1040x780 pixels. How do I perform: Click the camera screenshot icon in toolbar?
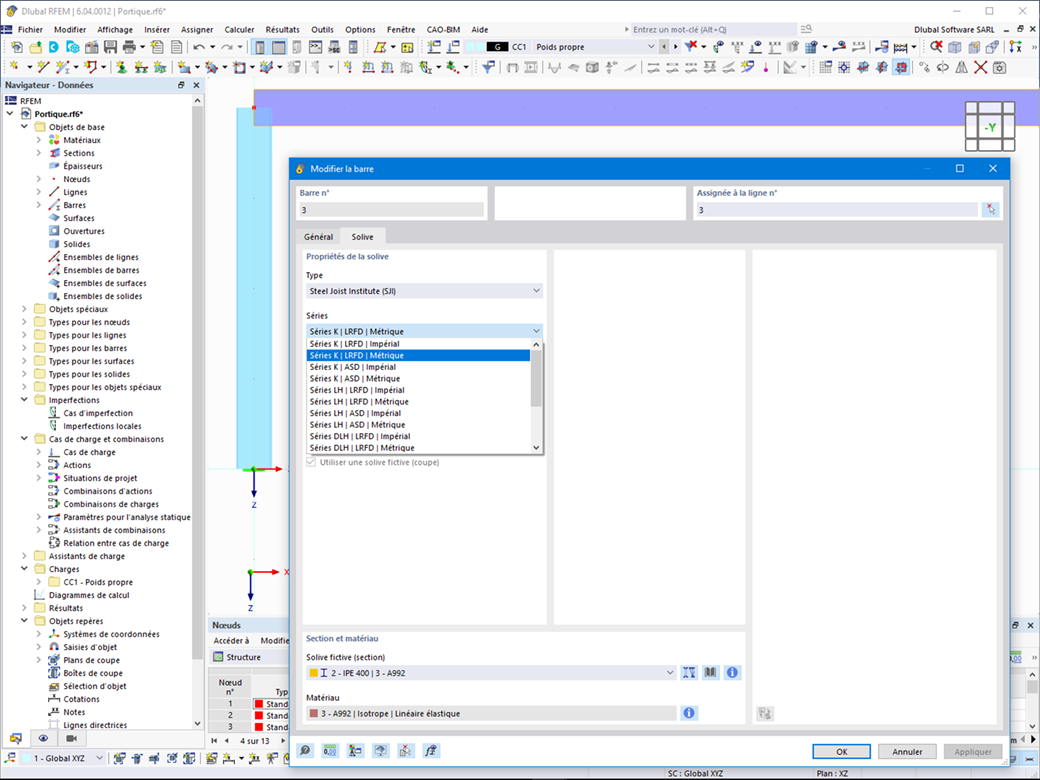[x=999, y=67]
